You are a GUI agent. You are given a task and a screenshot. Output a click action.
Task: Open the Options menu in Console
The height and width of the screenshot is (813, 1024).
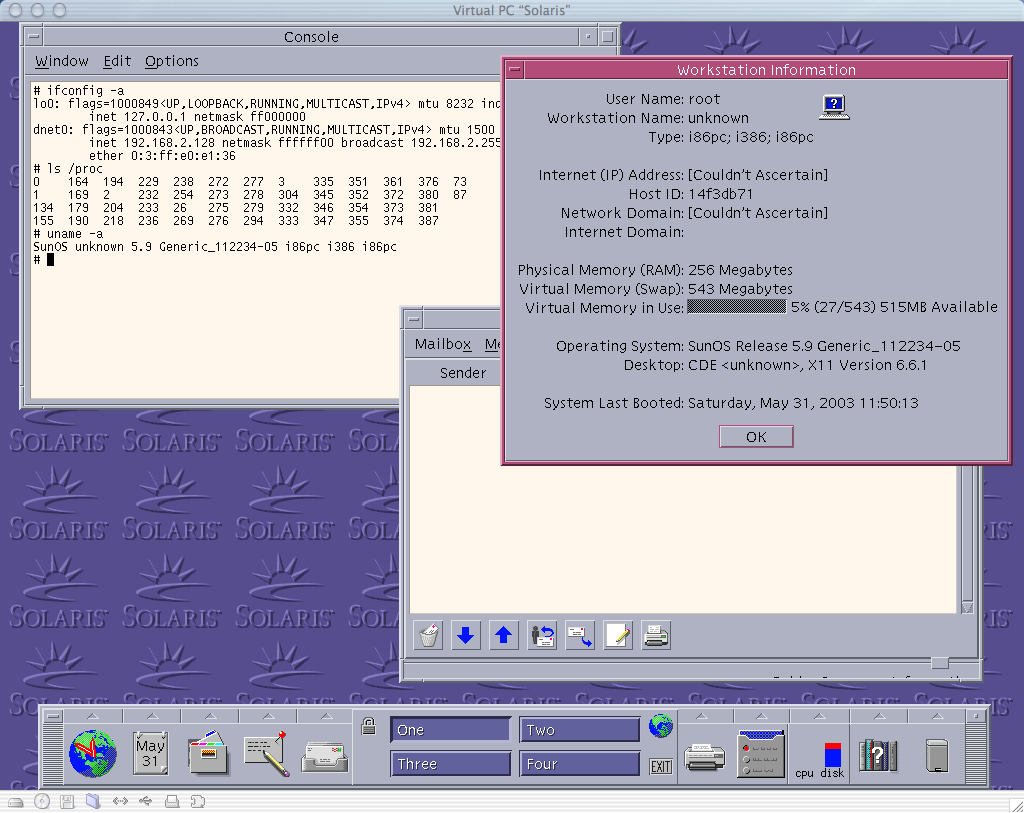(x=172, y=61)
